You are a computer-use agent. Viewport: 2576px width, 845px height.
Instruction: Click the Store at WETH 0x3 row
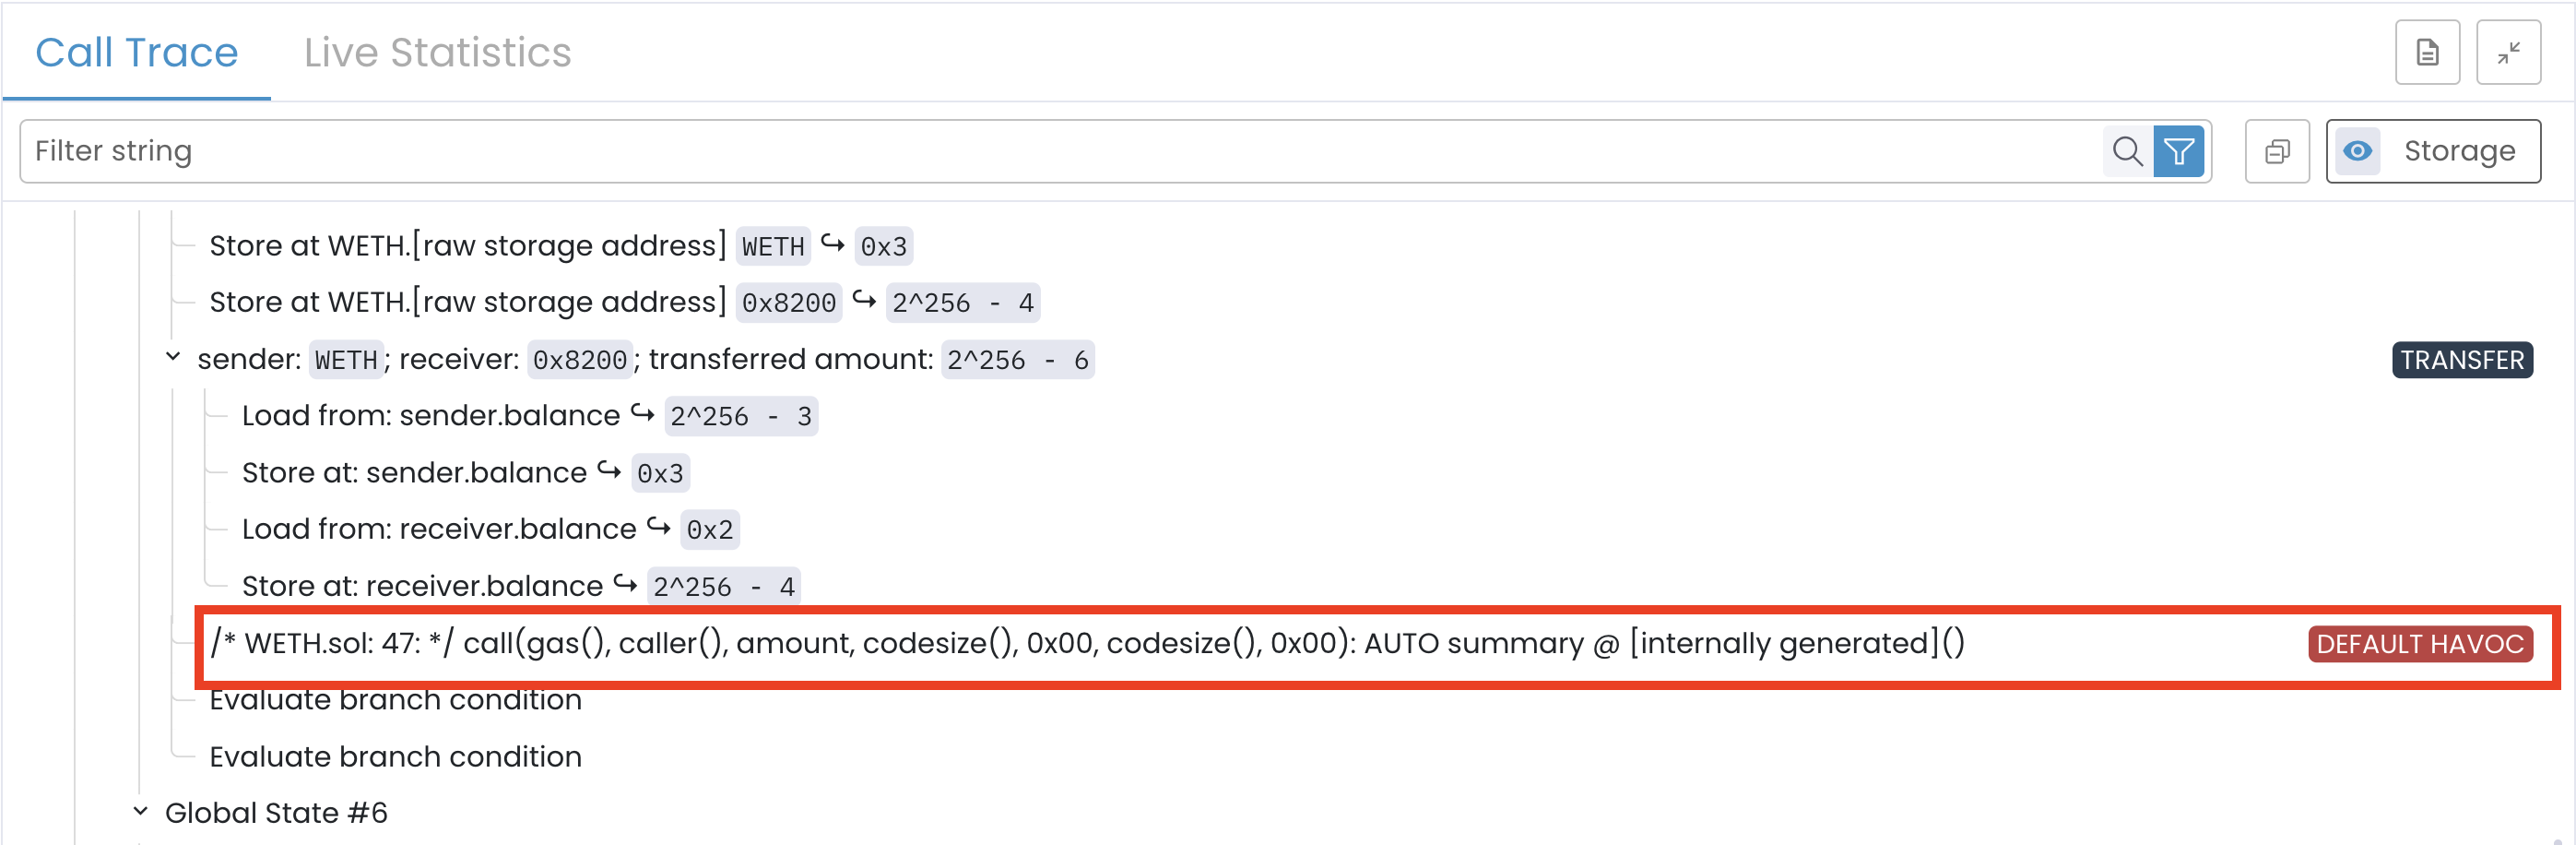coord(467,246)
